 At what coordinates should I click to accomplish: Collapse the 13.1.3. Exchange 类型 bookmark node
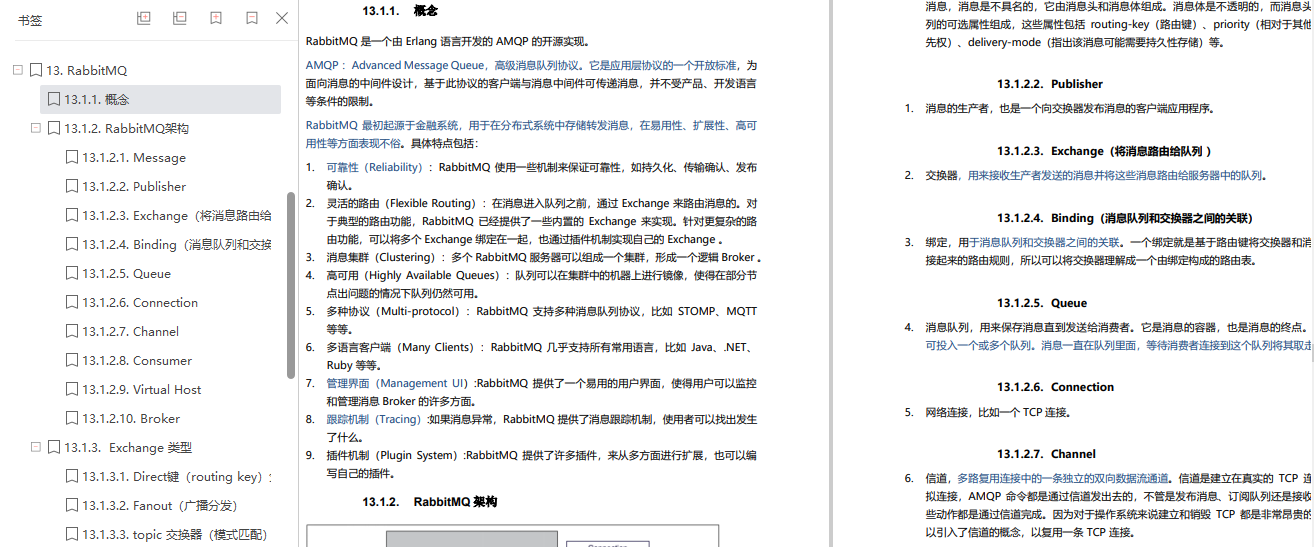[36, 447]
